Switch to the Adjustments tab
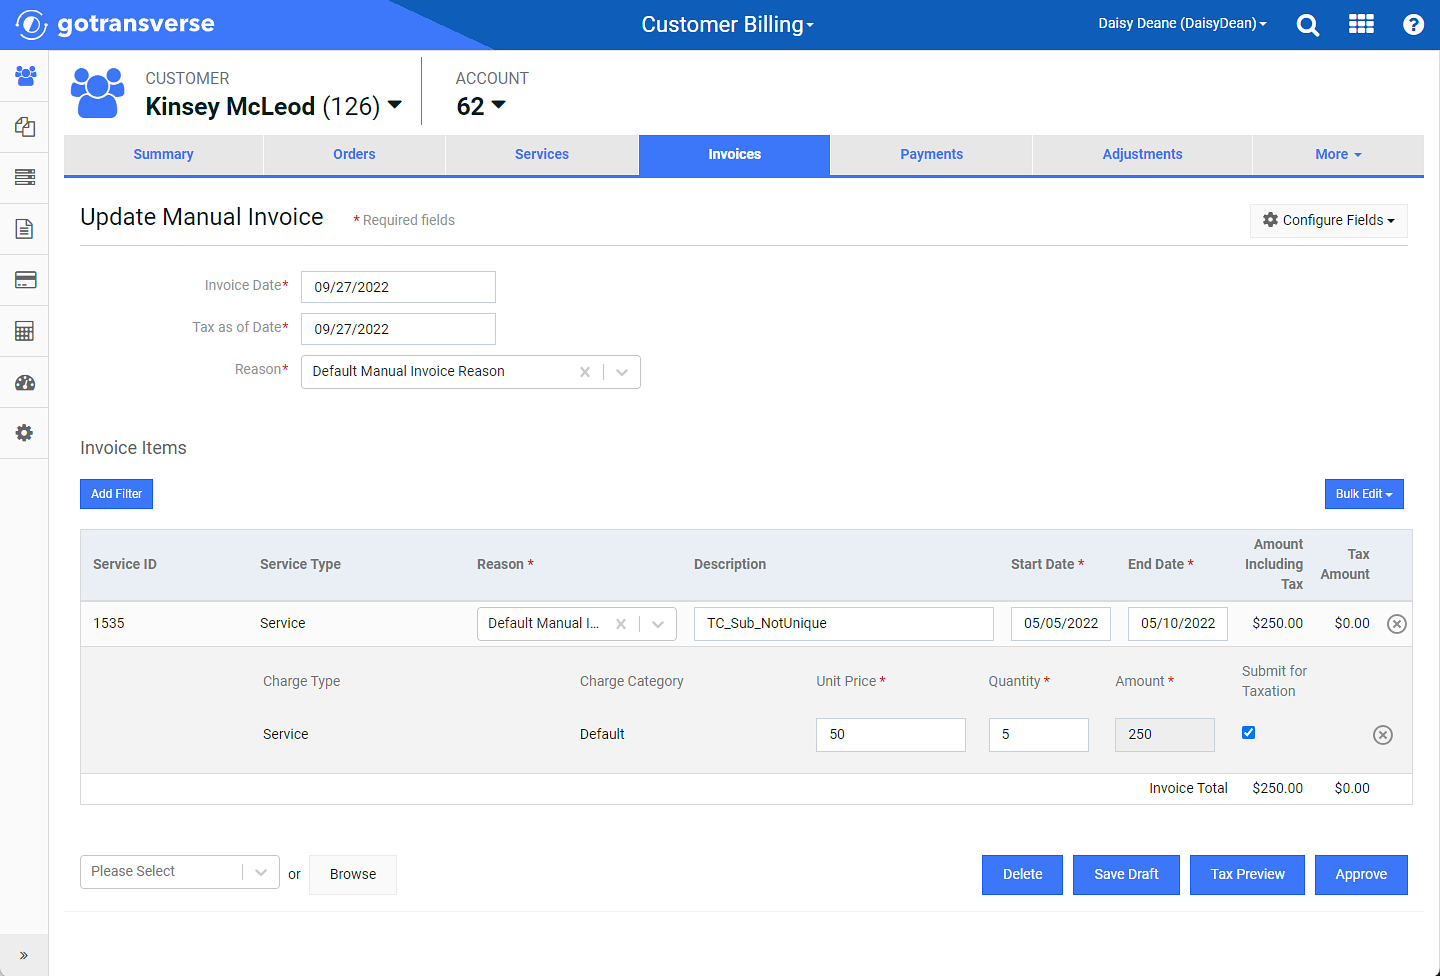The image size is (1440, 976). pos(1142,155)
